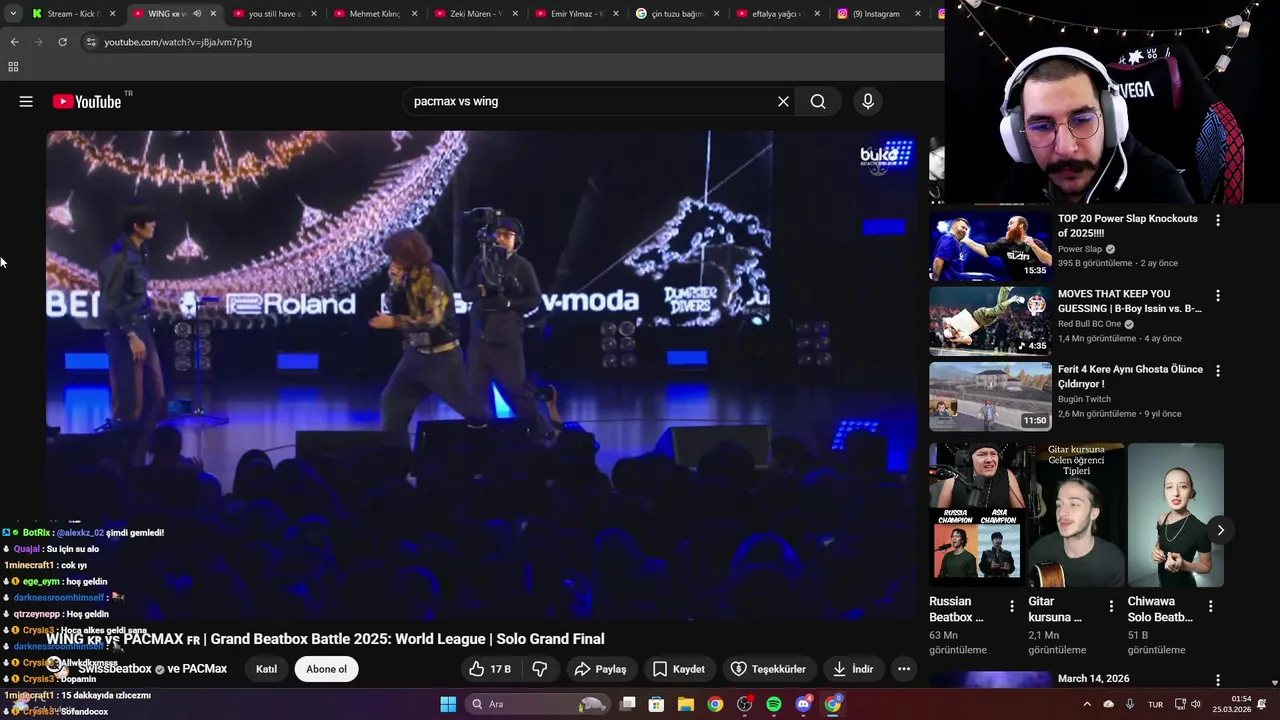Open Chiwawa Solo Beatbox short thumbnail
The width and height of the screenshot is (1280, 720).
[1176, 515]
